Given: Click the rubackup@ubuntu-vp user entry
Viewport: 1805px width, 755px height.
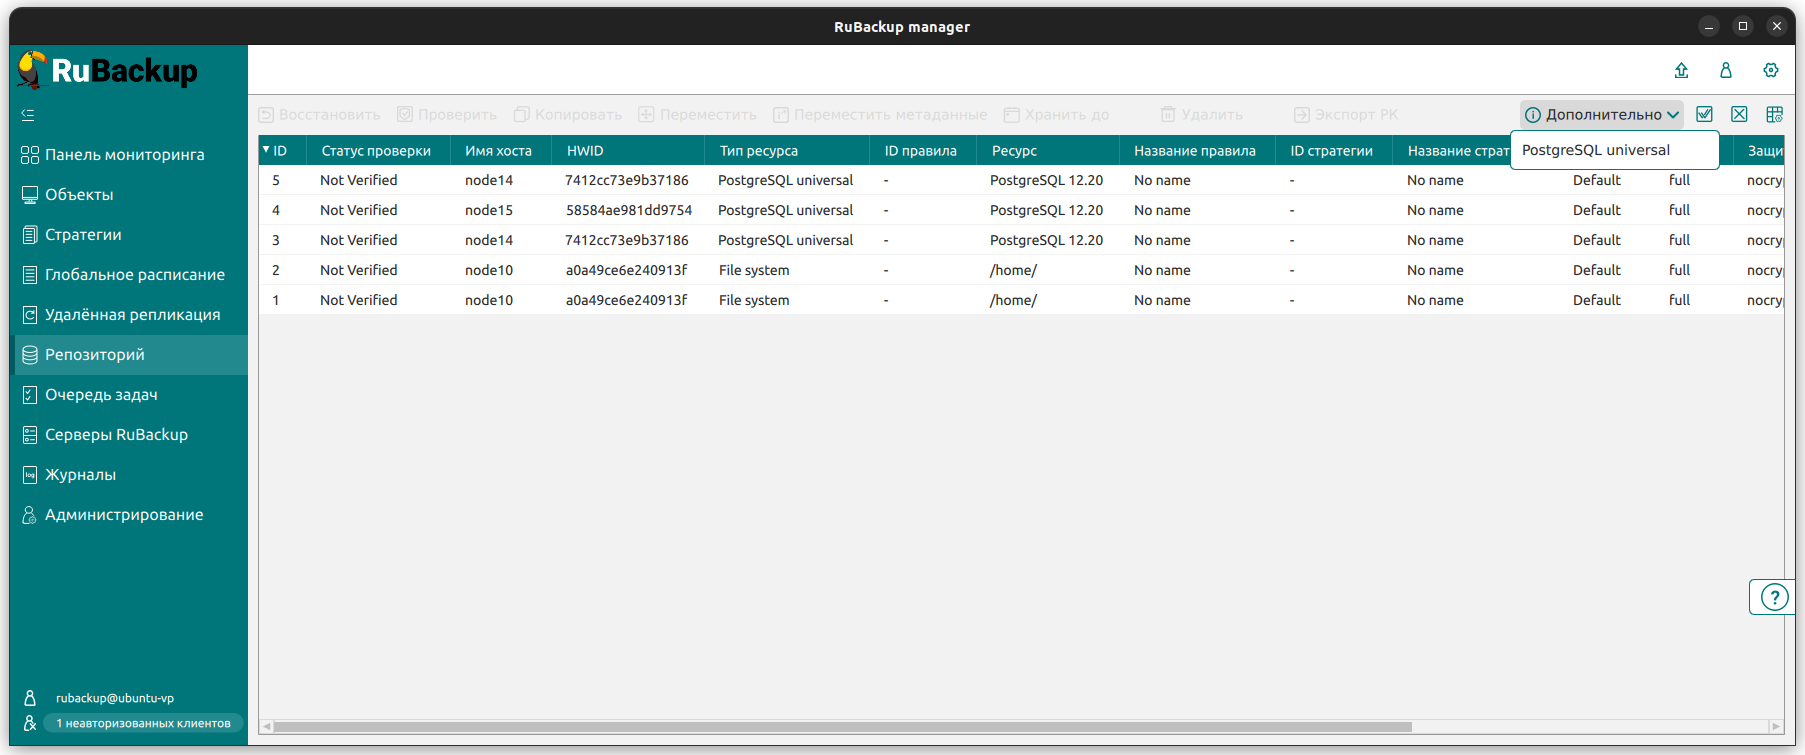Looking at the screenshot, I should [115, 698].
